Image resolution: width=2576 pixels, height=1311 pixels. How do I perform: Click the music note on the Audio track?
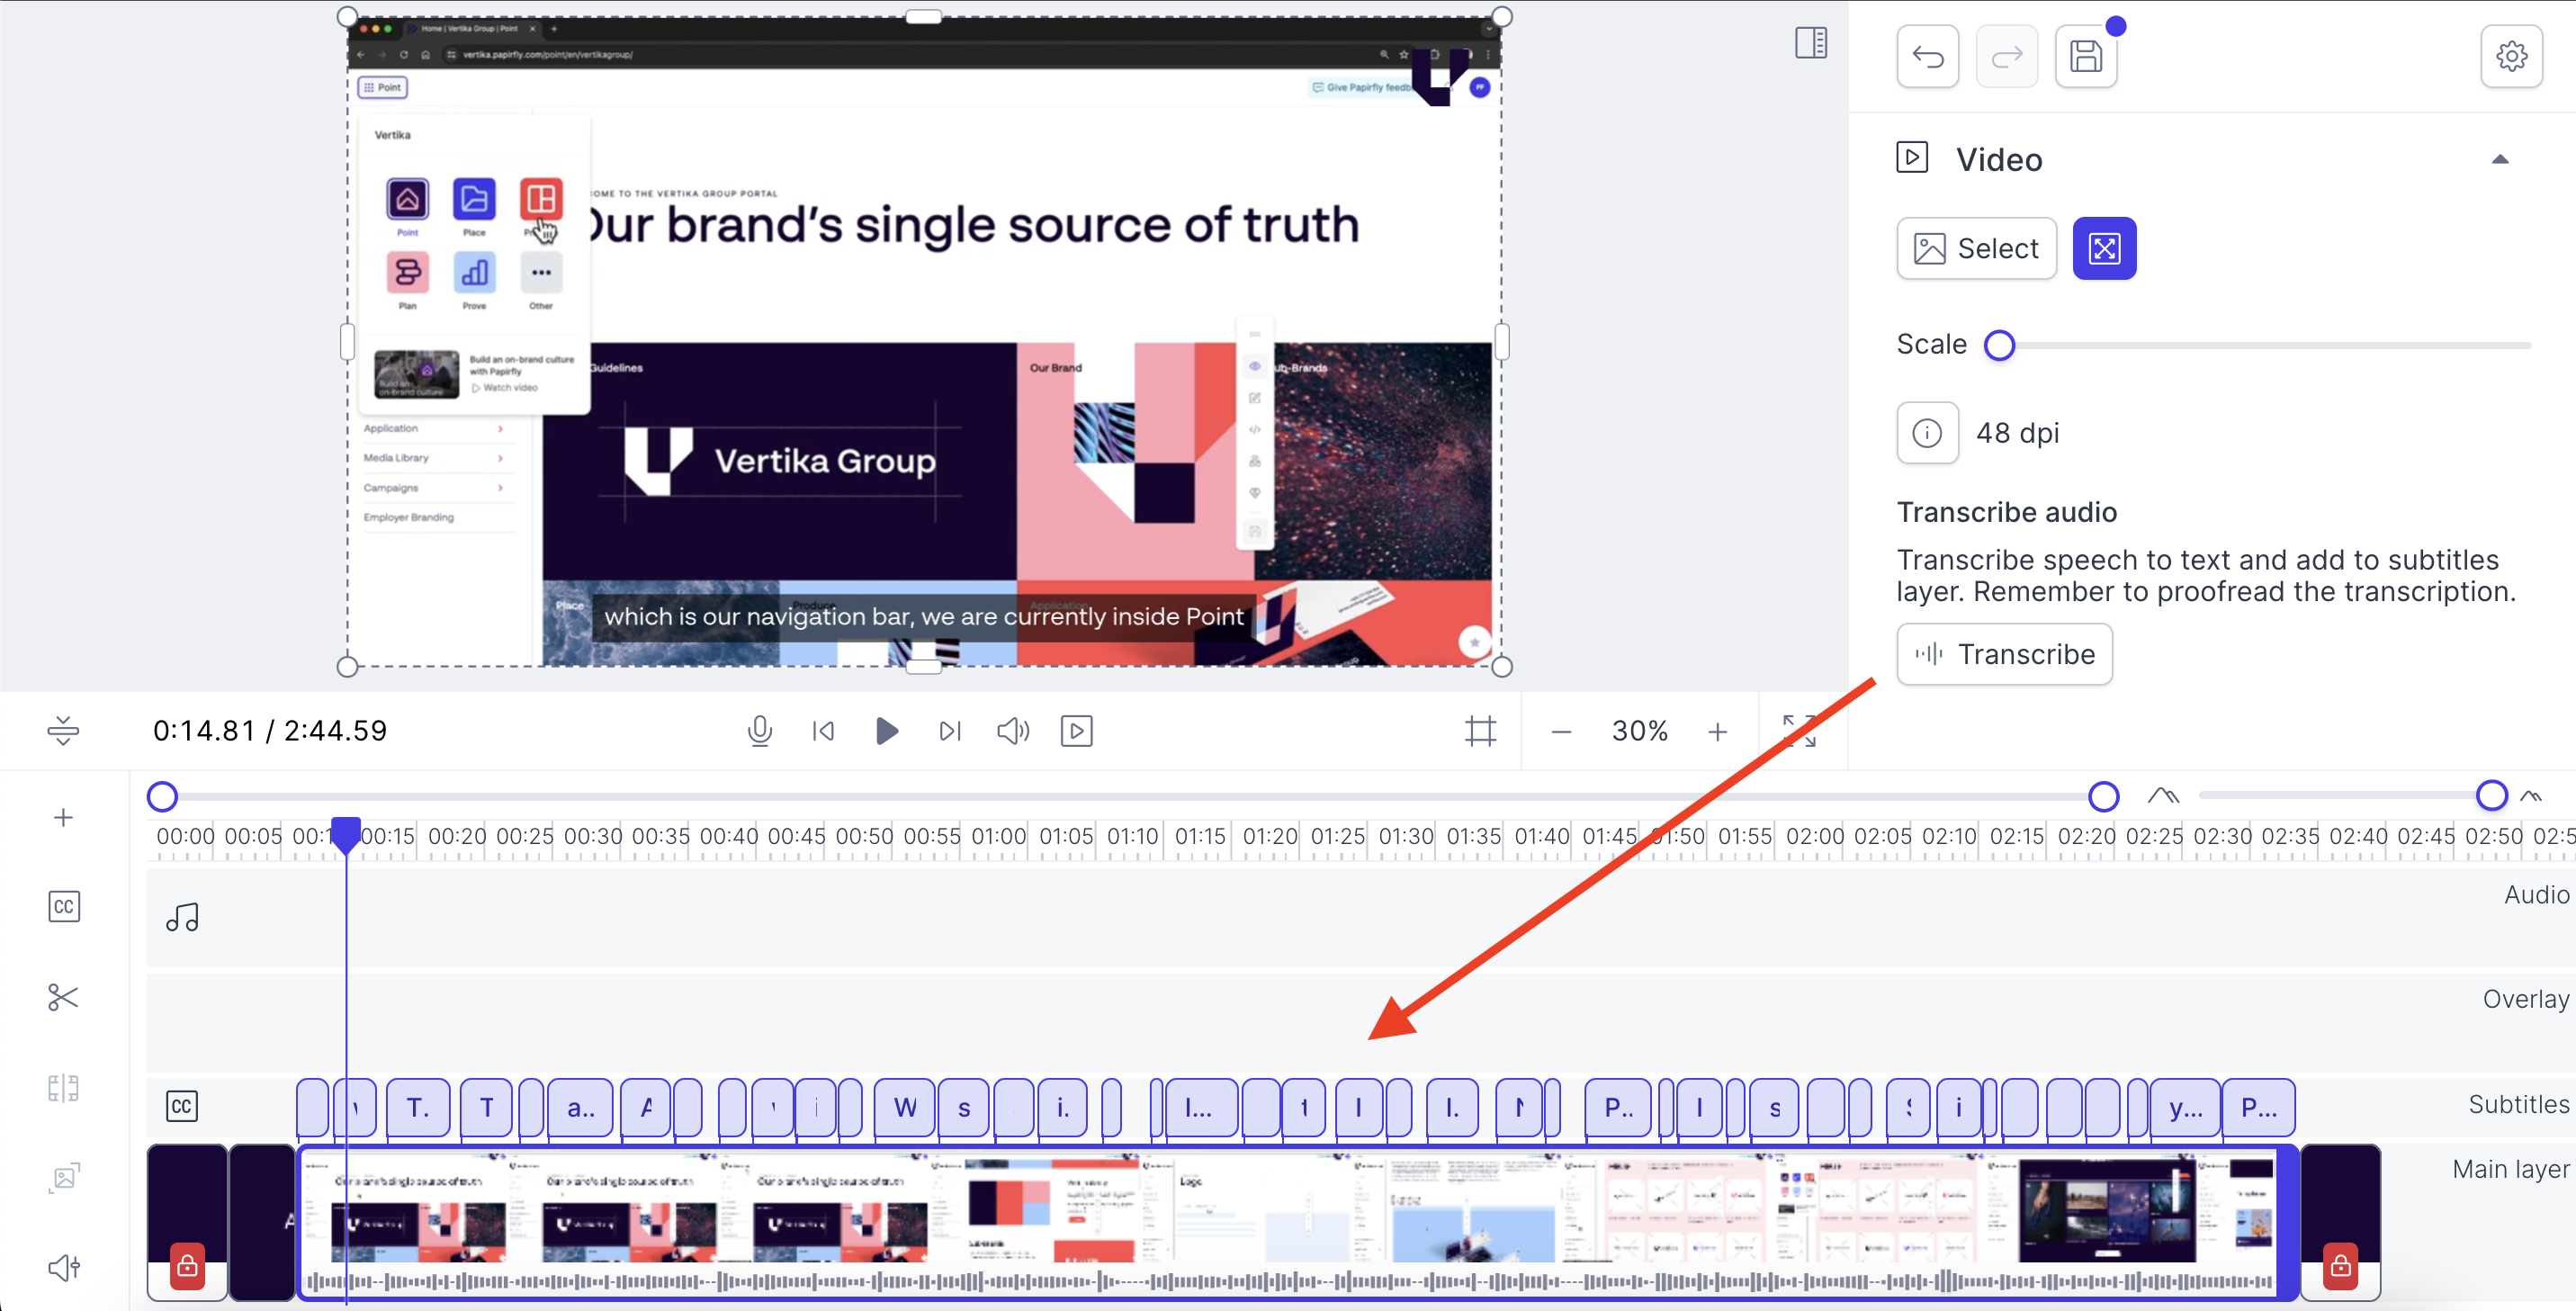pyautogui.click(x=182, y=917)
